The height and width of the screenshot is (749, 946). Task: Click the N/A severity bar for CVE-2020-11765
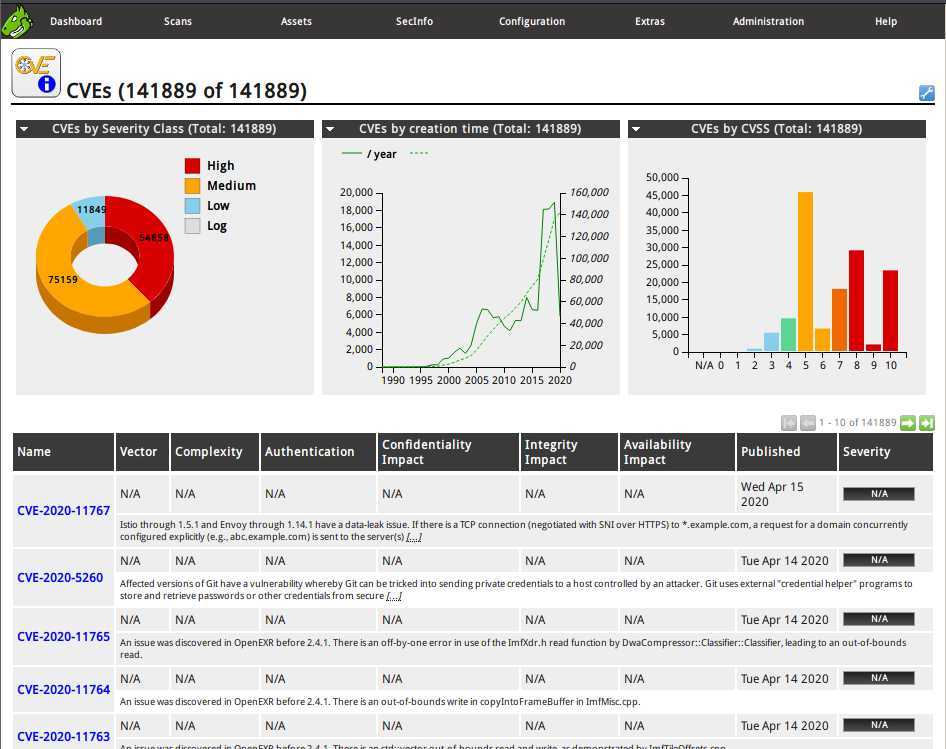pos(878,619)
